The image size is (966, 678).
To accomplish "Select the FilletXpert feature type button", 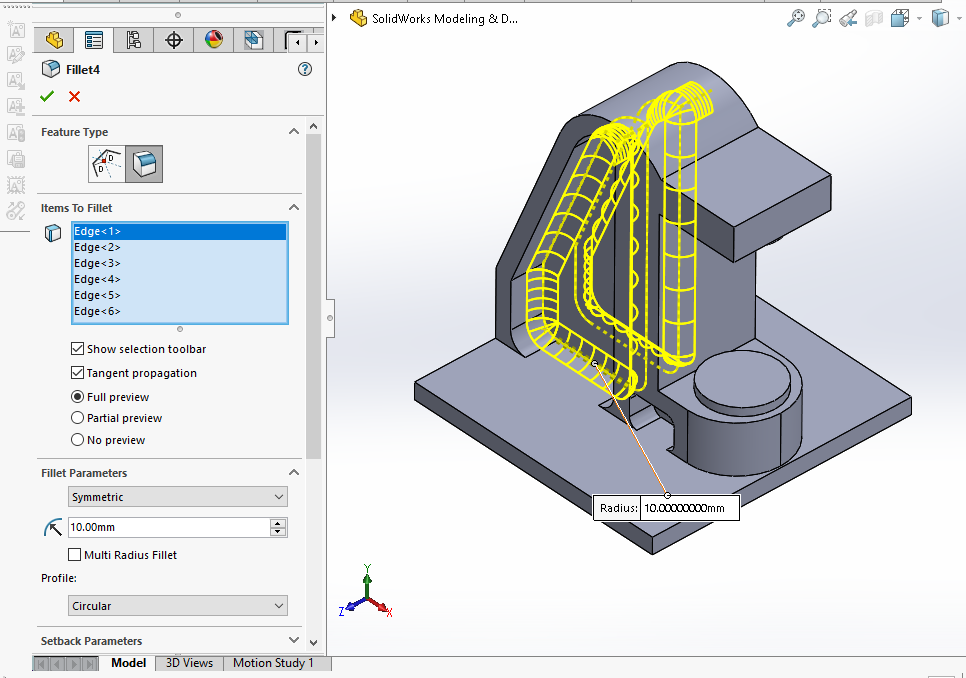I will [108, 163].
